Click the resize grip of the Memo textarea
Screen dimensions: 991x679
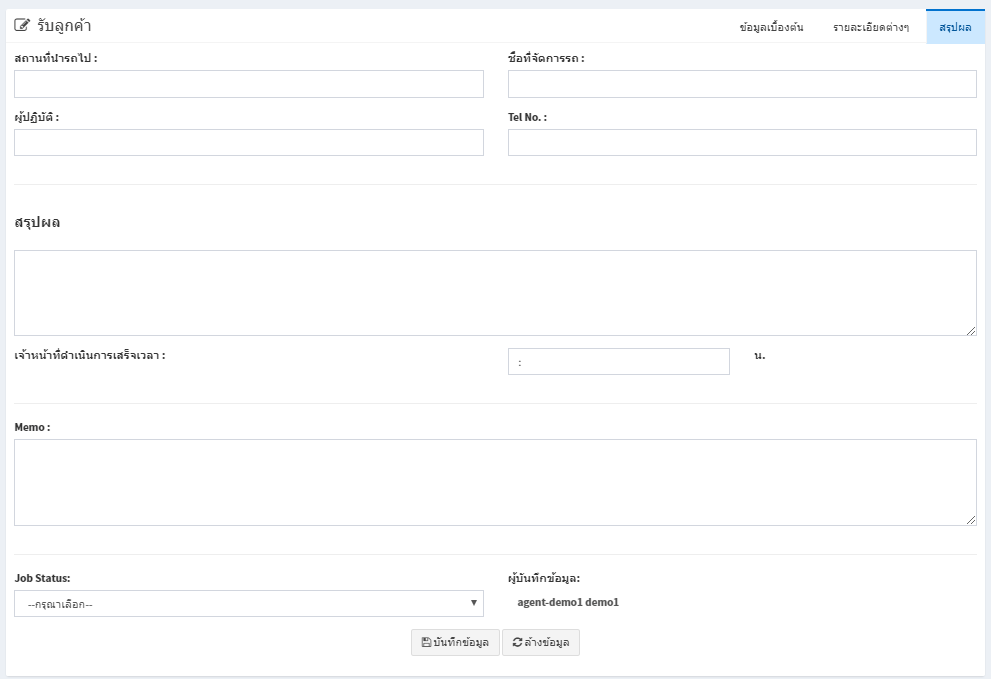[x=971, y=520]
